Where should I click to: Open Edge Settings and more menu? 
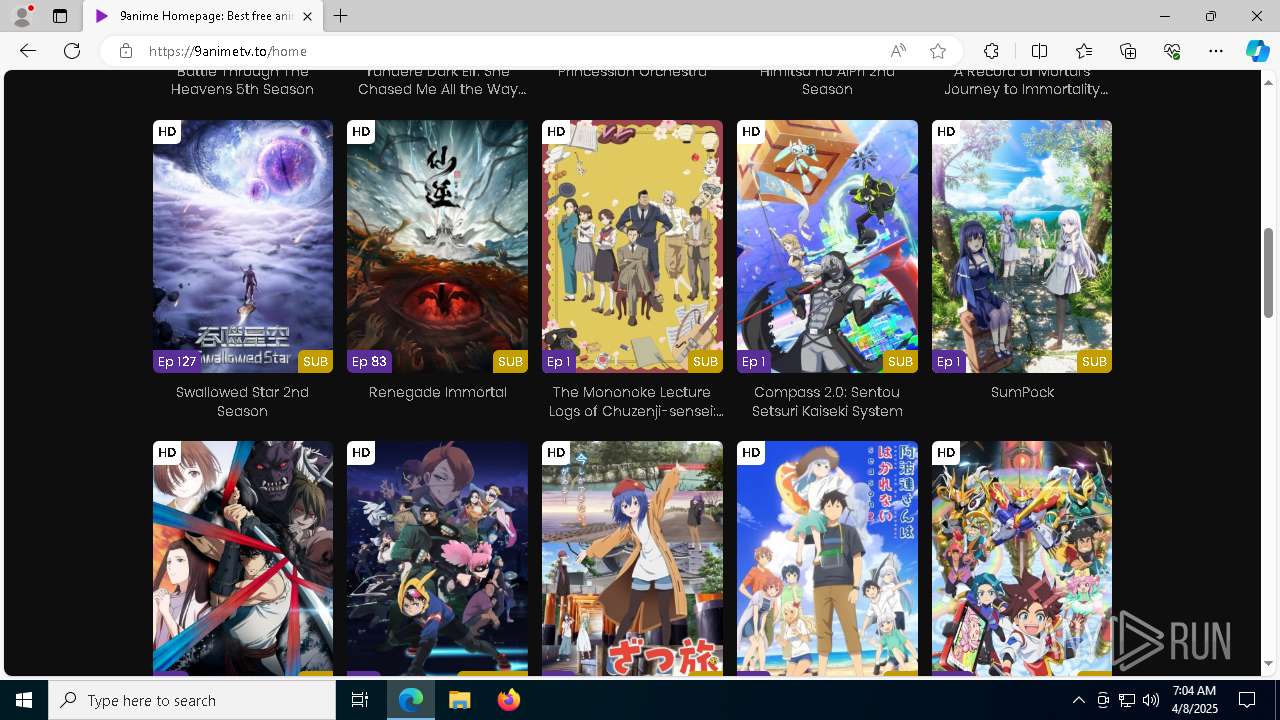pos(1216,51)
